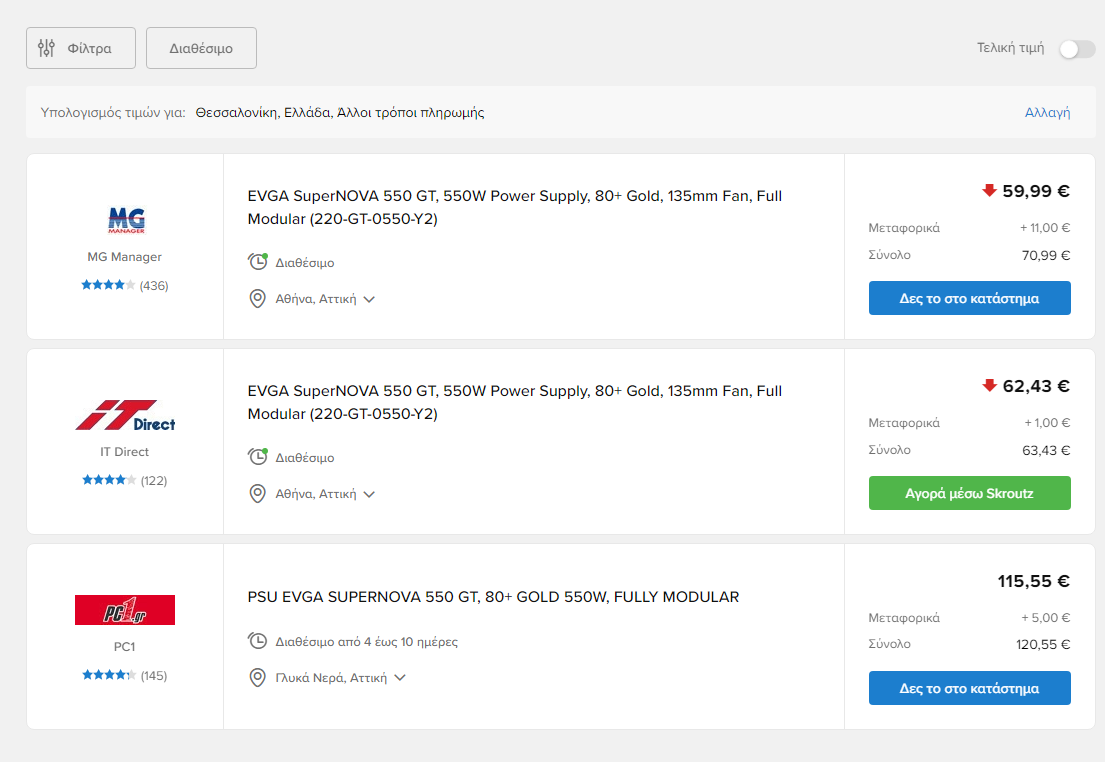
Task: Click price drop arrow next to 62,43 €
Action: coord(989,386)
